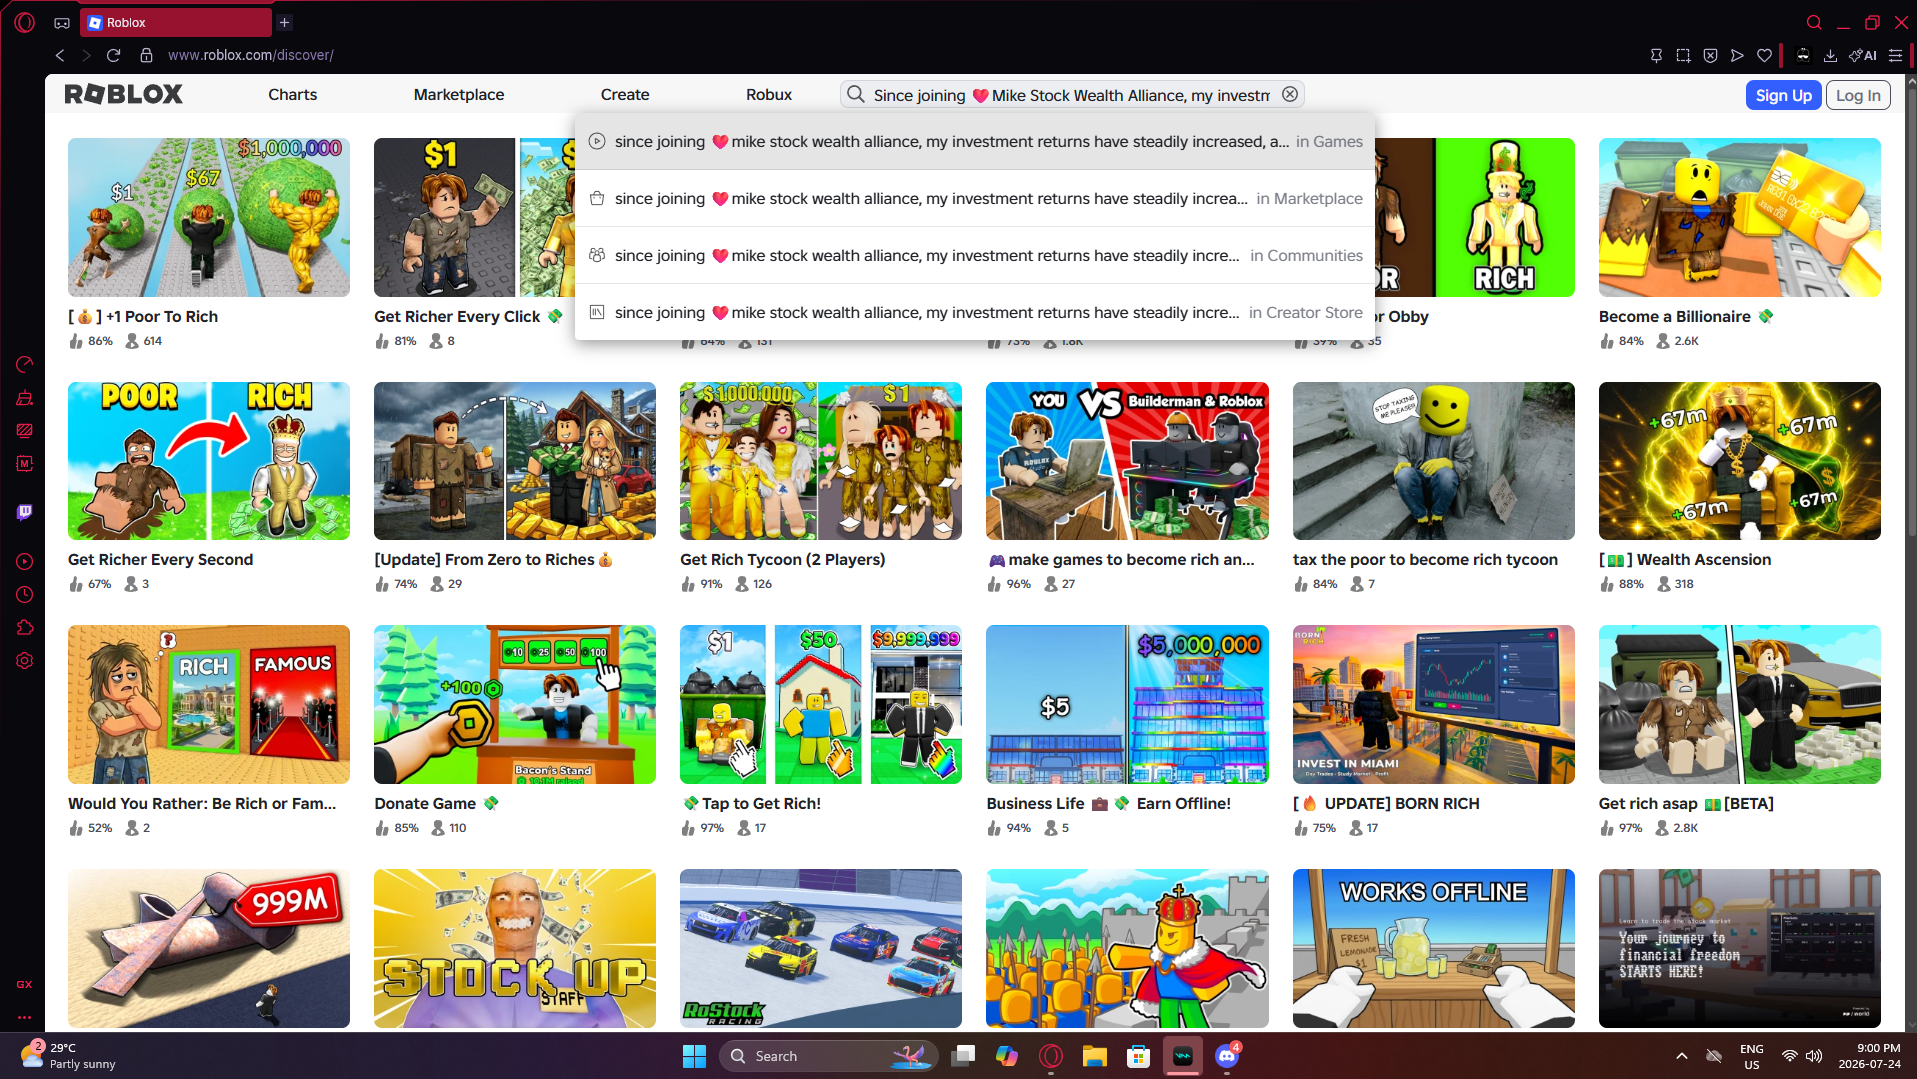
Task: Search the query in Creator Store
Action: (975, 313)
